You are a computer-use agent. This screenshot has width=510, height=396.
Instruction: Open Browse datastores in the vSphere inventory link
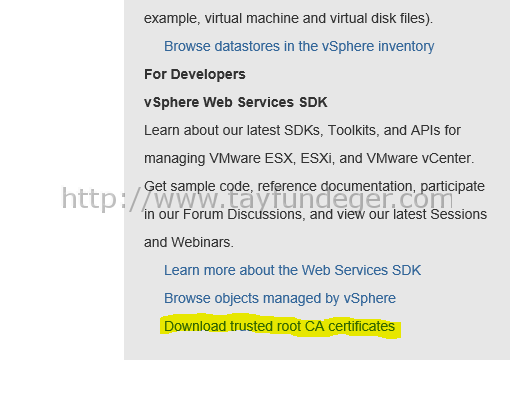click(299, 46)
